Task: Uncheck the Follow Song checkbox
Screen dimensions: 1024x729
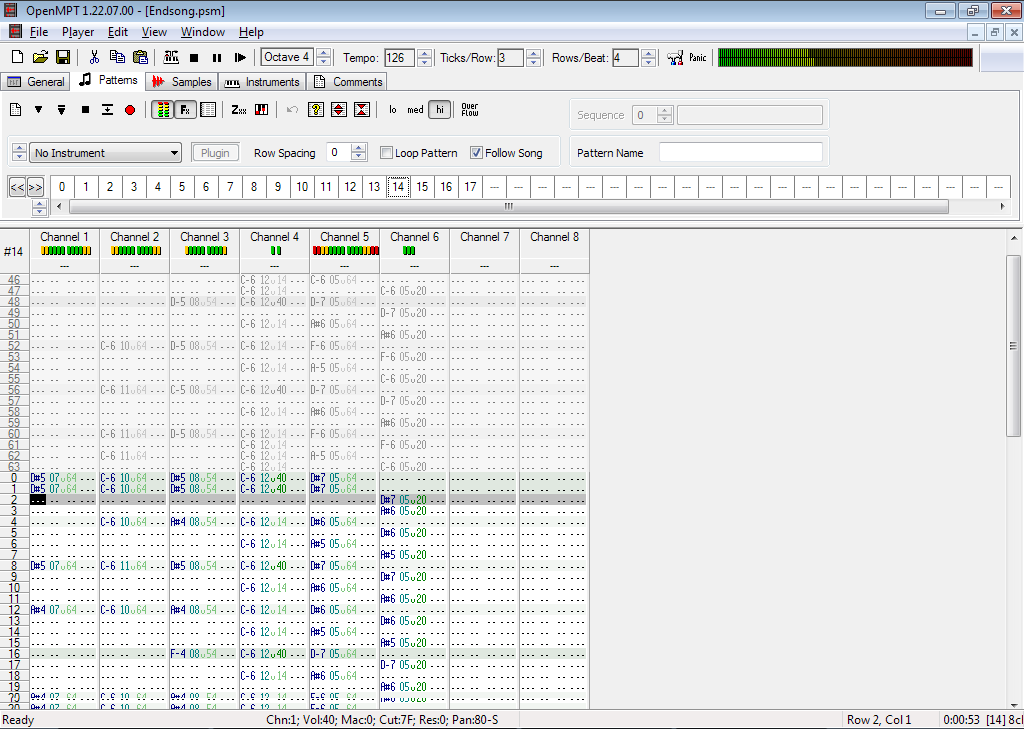Action: tap(477, 153)
